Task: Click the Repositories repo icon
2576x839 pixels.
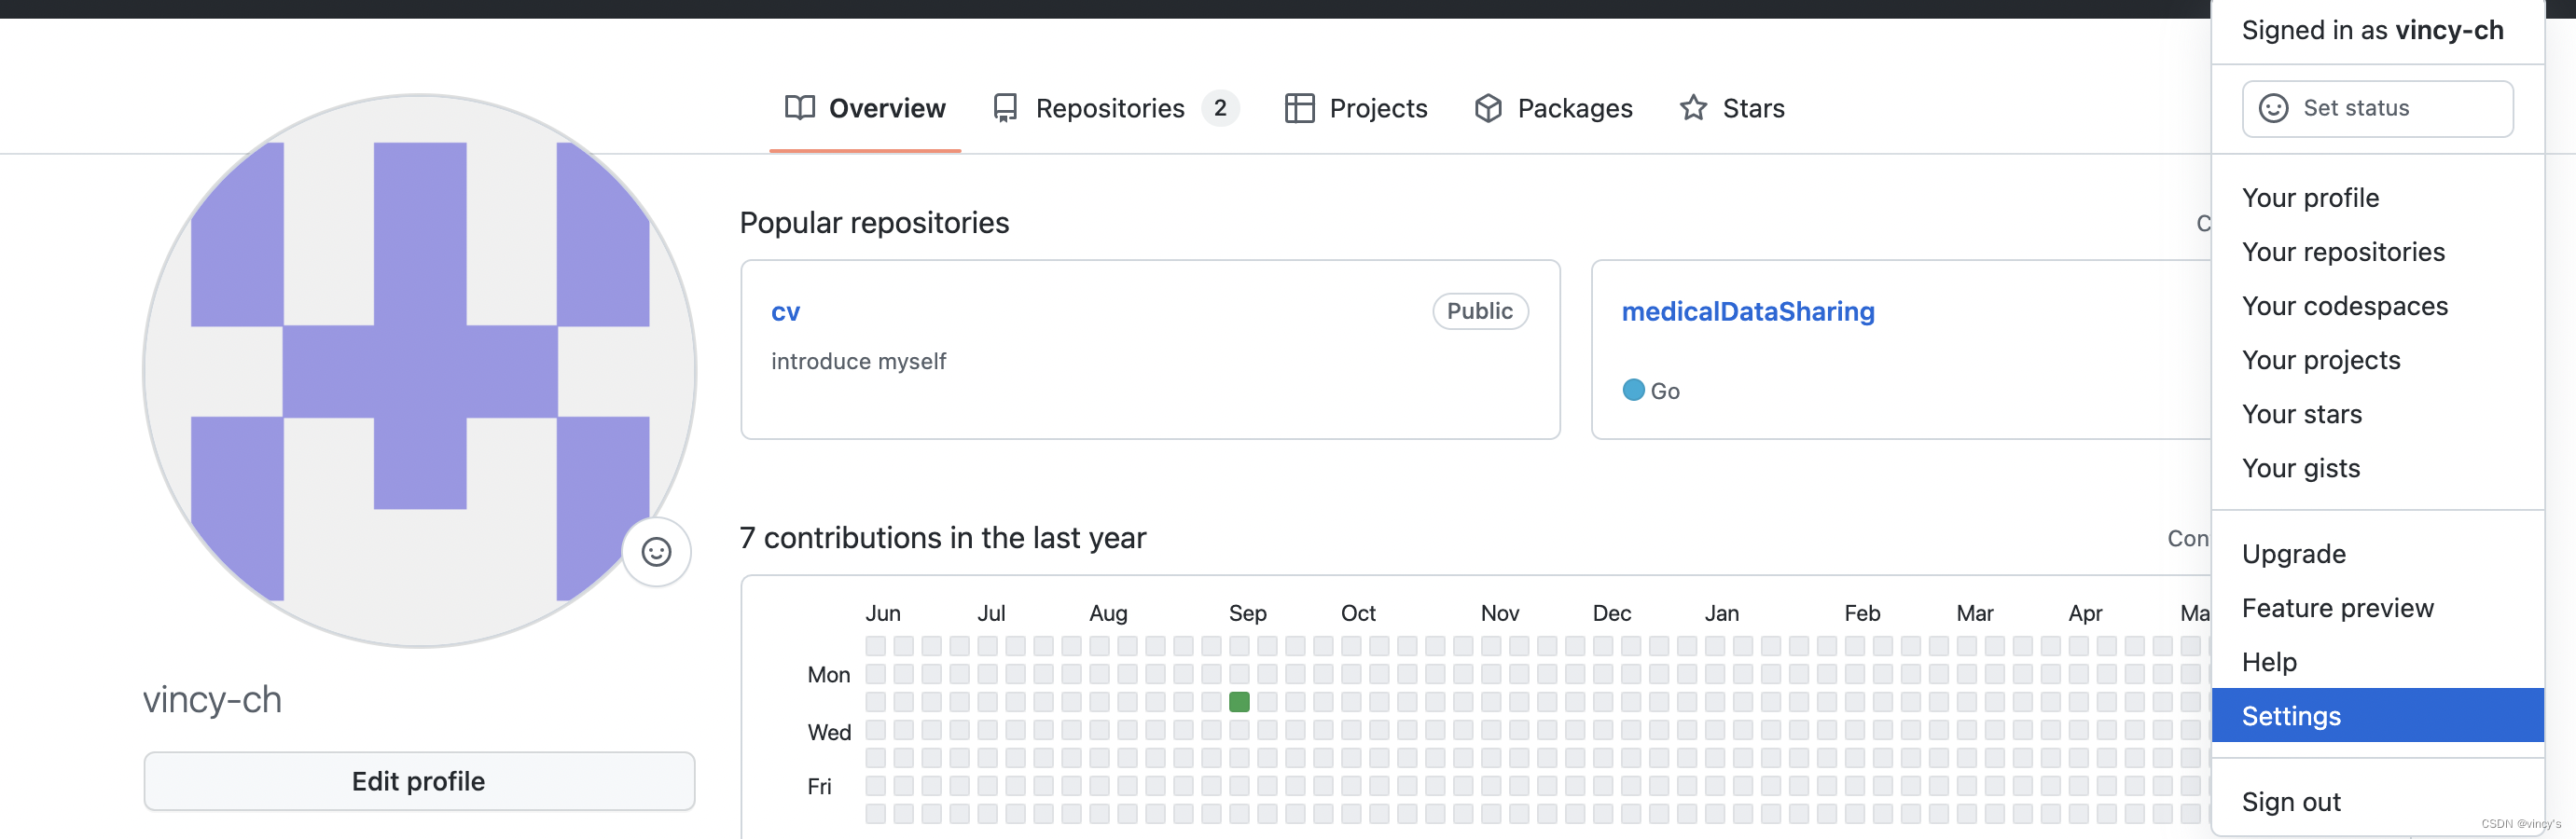Action: coord(1005,108)
